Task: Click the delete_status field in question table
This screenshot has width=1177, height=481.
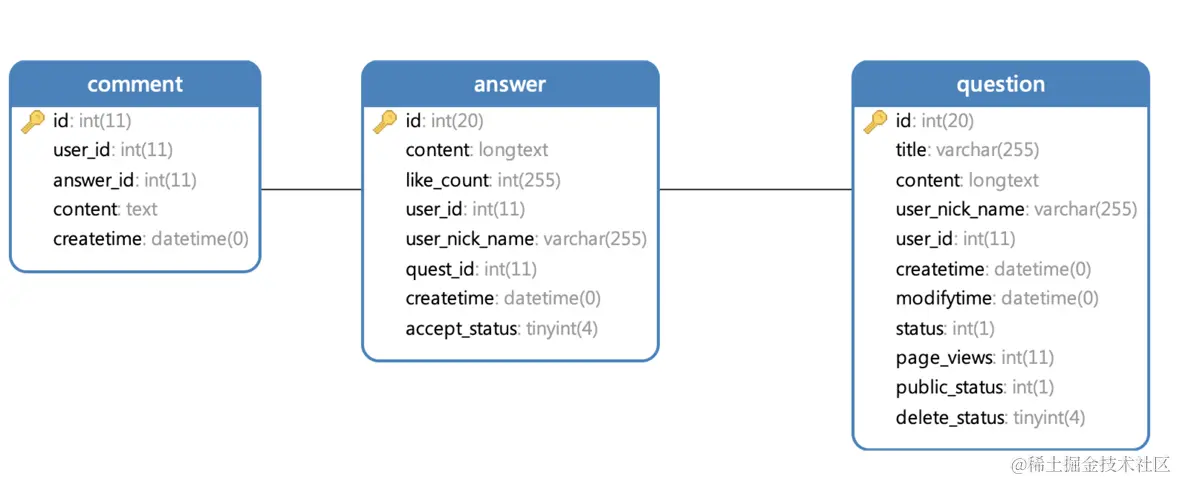Action: click(x=950, y=417)
